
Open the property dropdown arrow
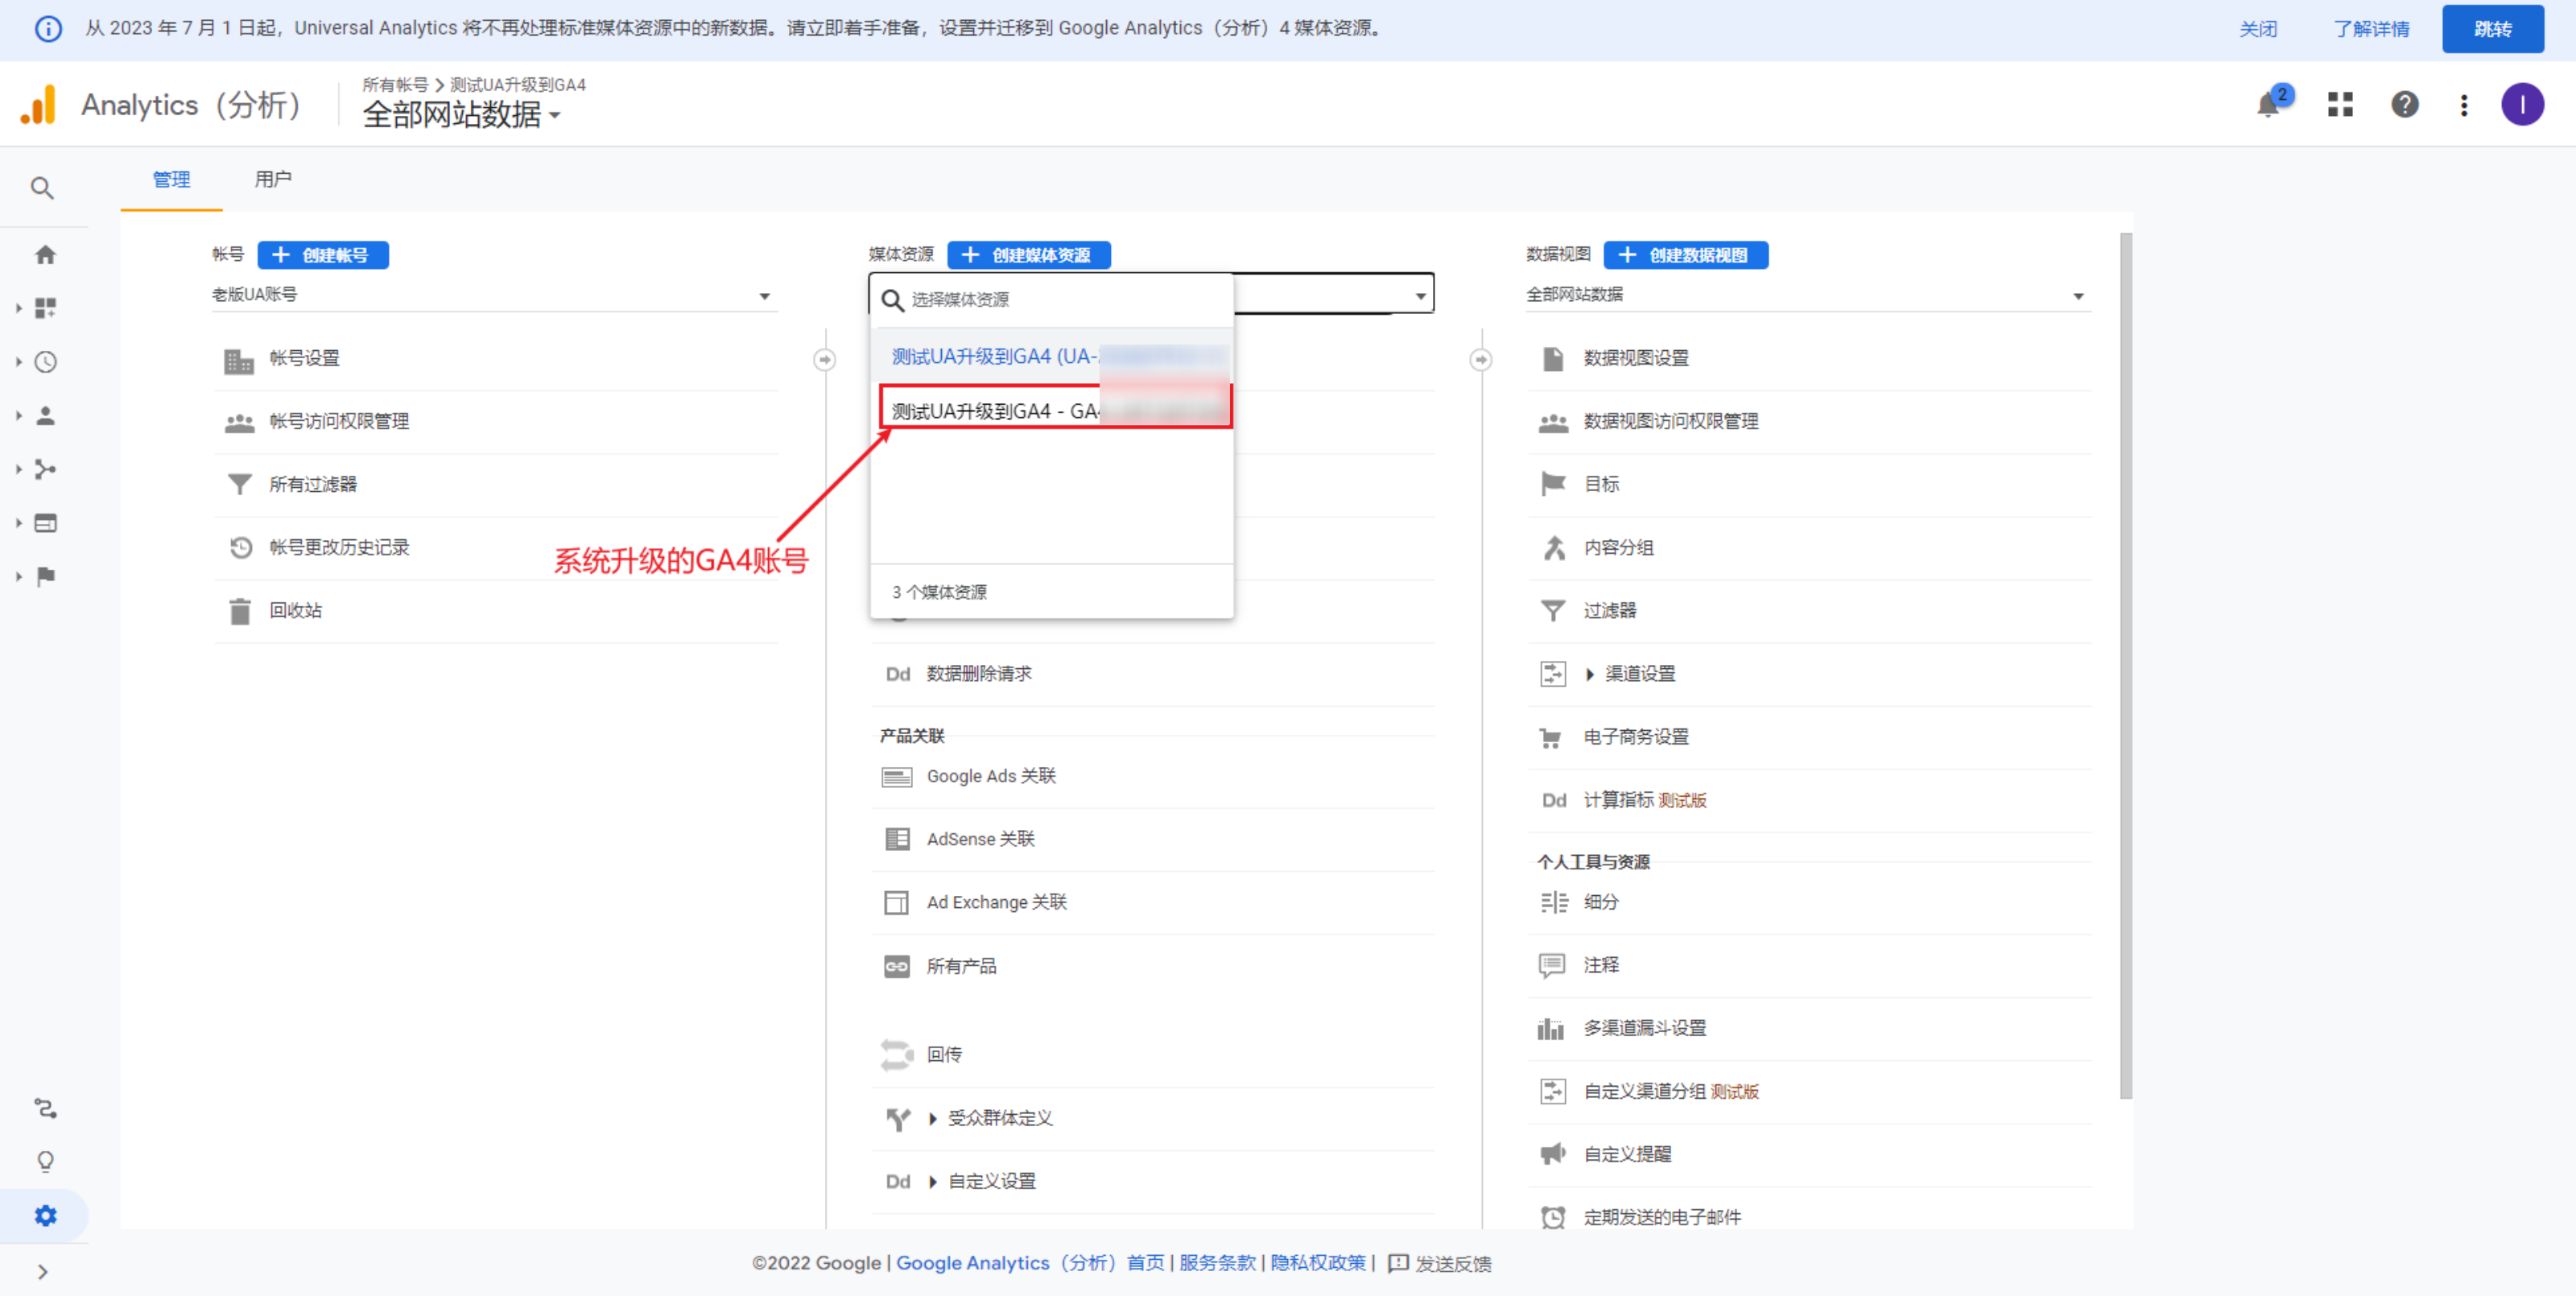[1420, 296]
